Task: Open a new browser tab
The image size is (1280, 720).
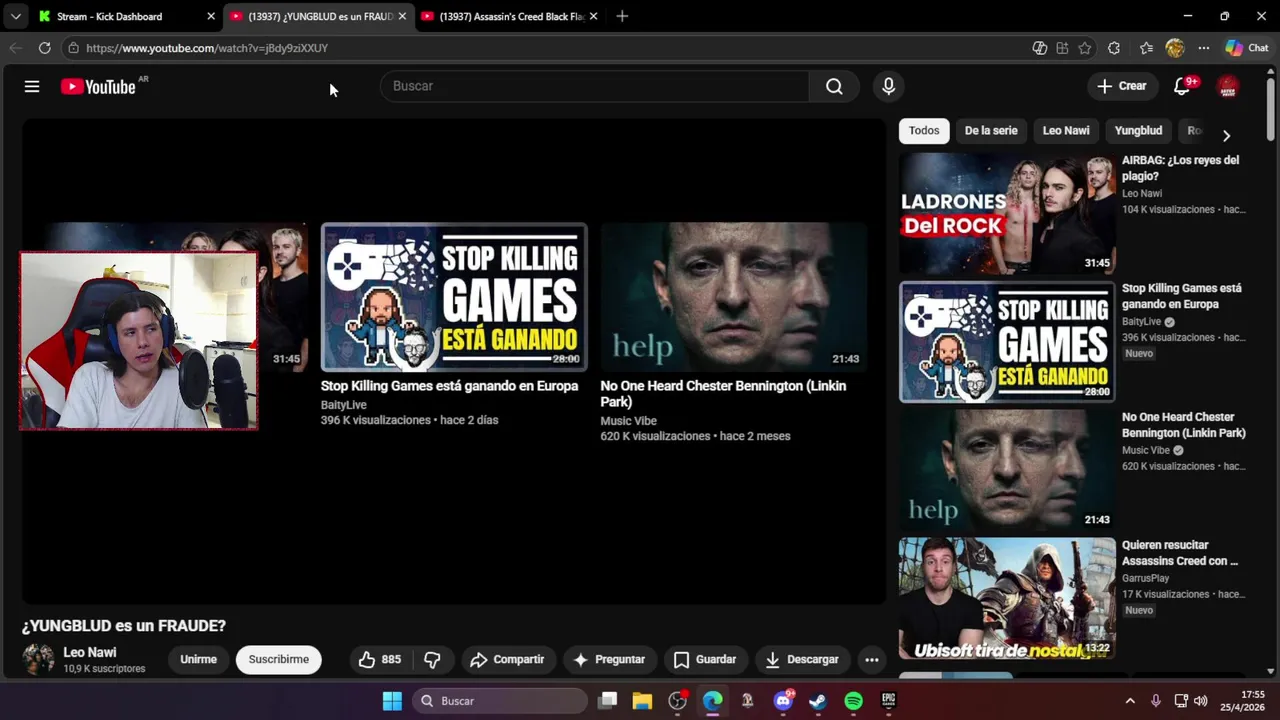Action: pos(622,16)
